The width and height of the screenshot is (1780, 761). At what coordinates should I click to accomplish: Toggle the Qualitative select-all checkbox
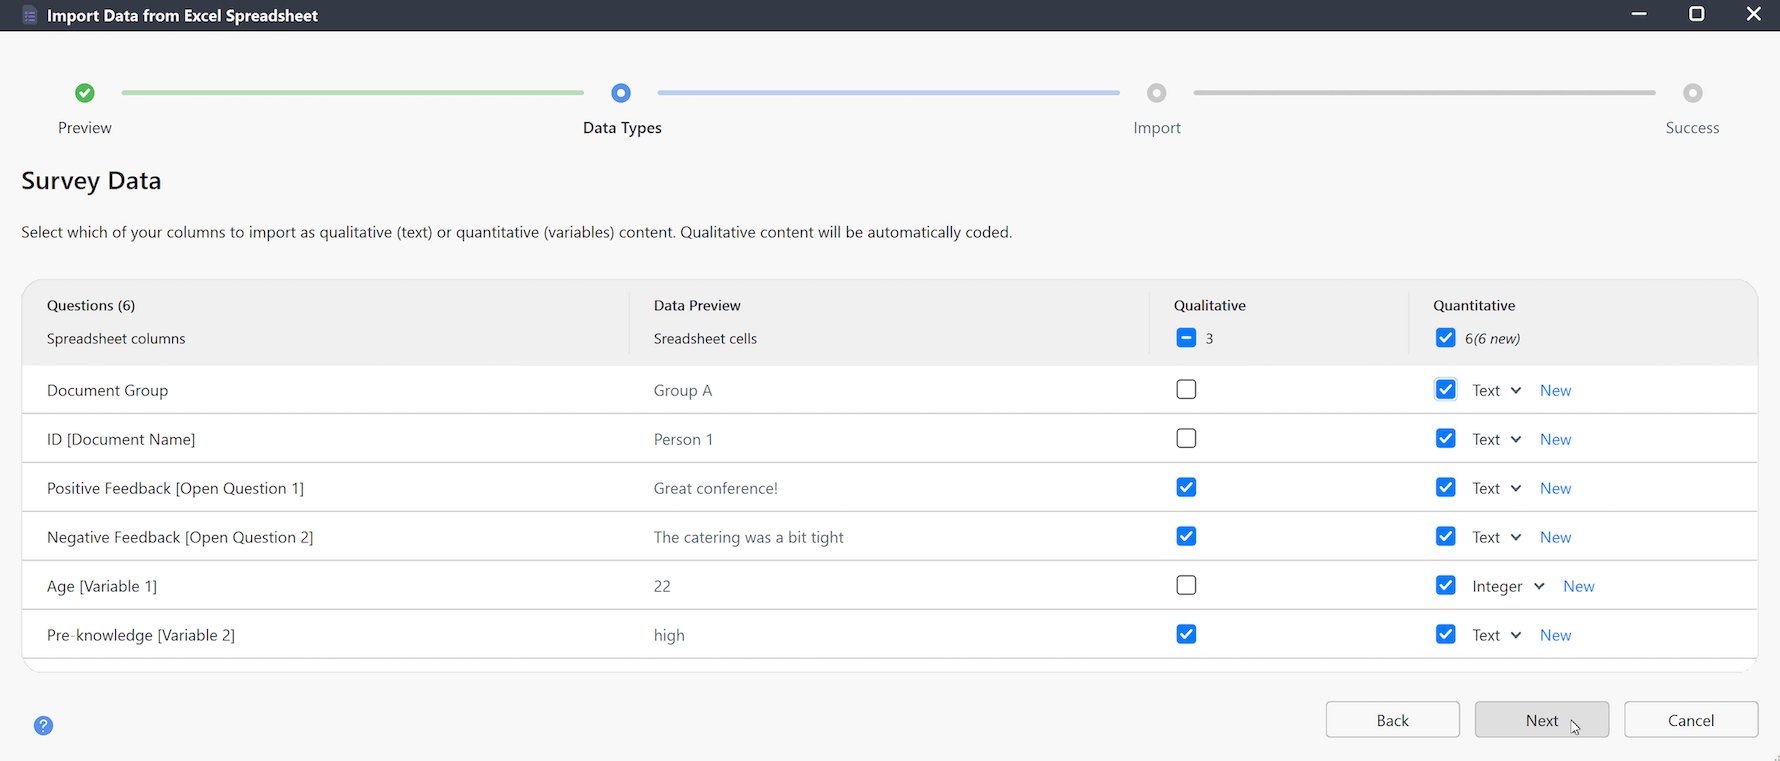click(1186, 338)
